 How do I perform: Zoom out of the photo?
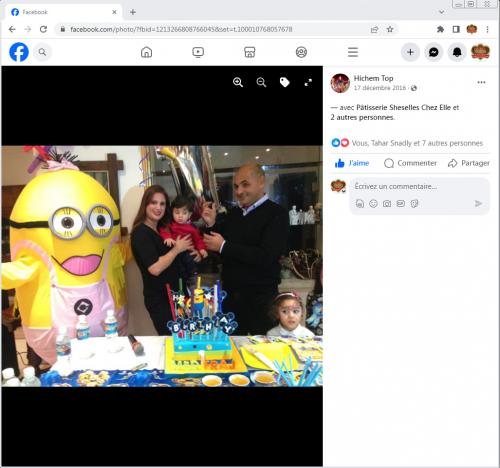tap(261, 82)
